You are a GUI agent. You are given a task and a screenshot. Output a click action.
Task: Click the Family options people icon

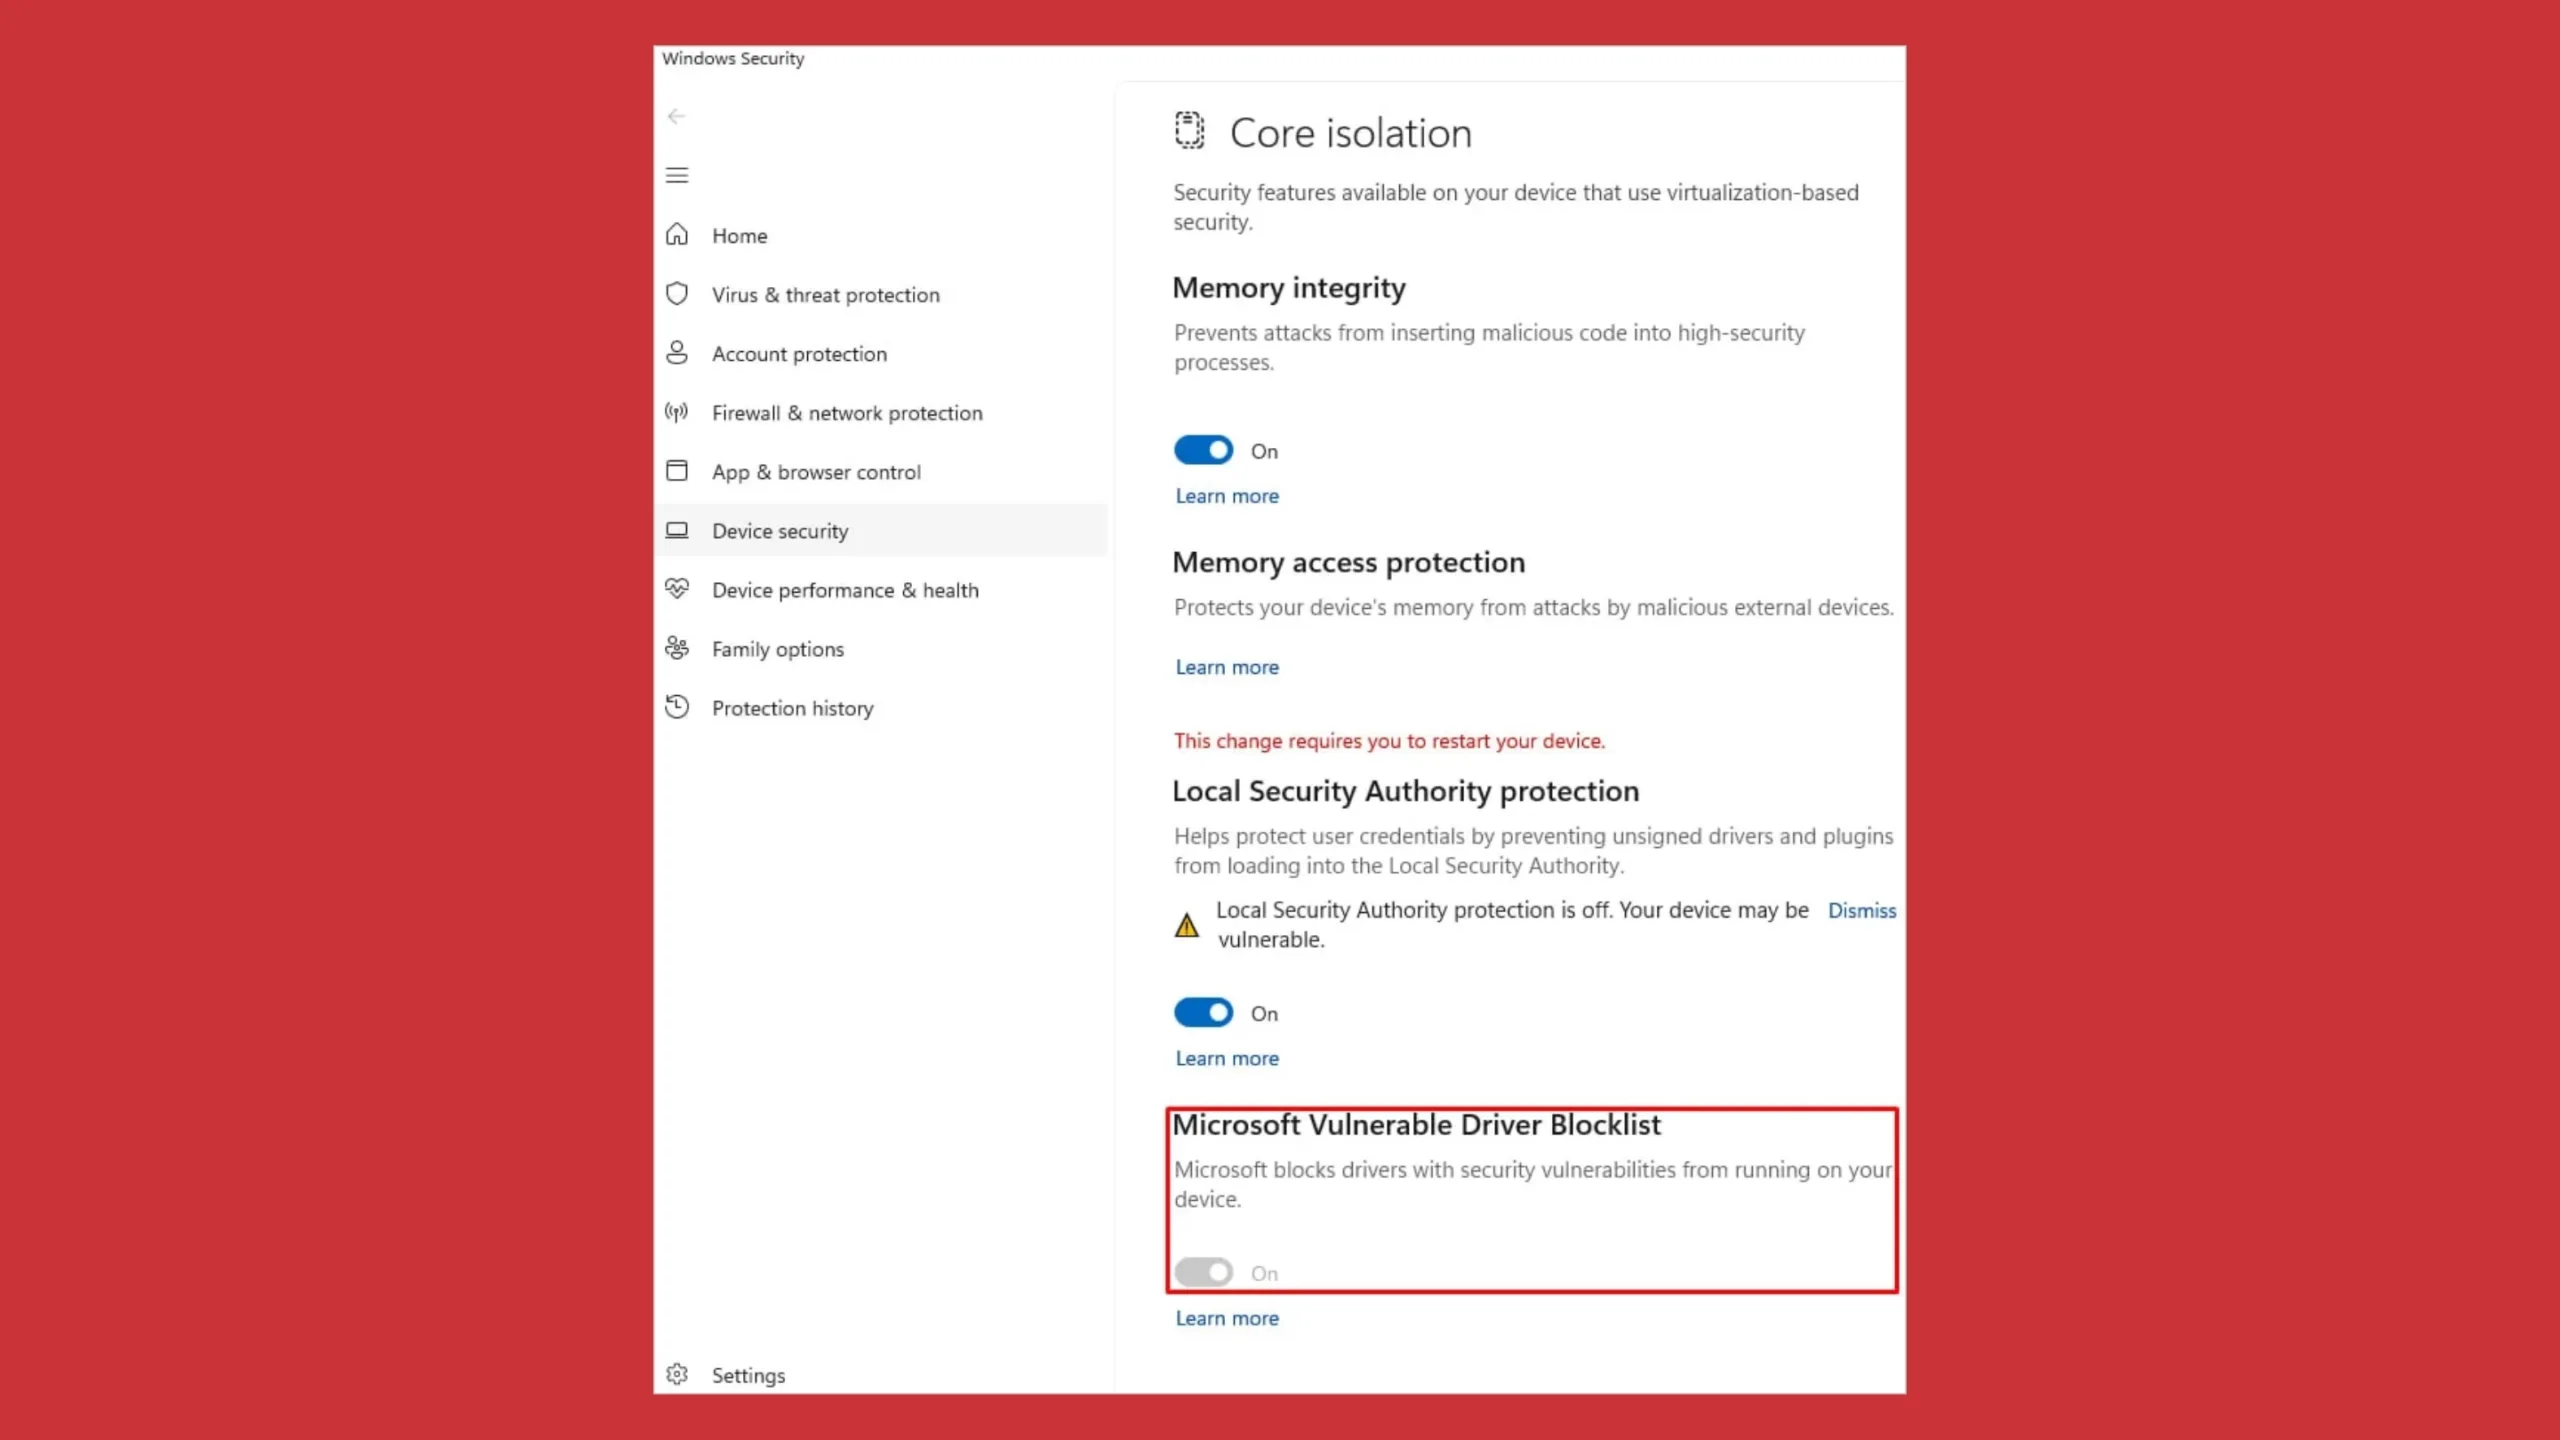[x=677, y=648]
